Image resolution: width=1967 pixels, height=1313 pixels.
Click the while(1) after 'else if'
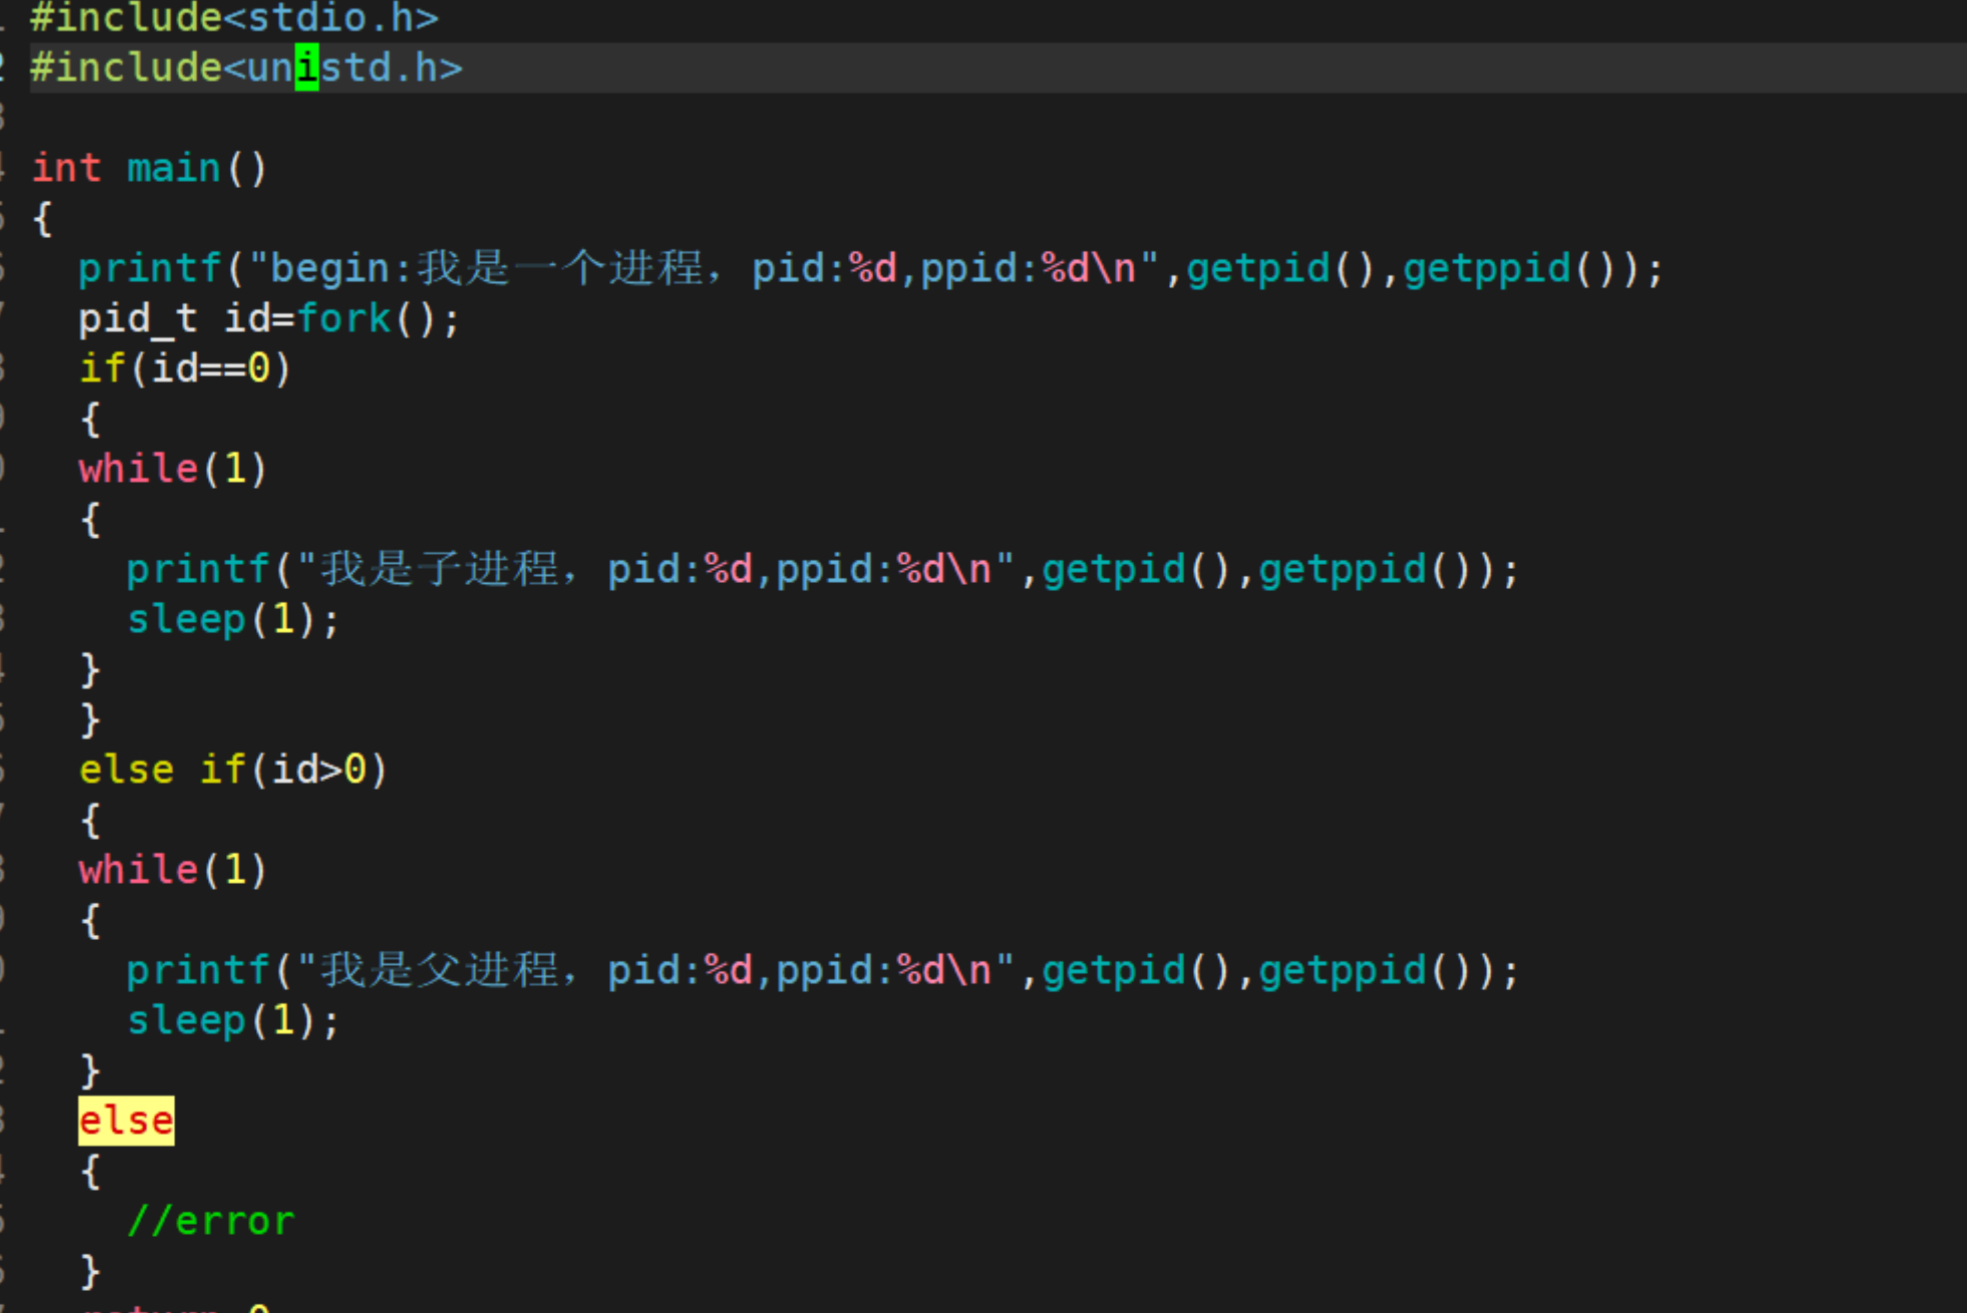(x=173, y=870)
